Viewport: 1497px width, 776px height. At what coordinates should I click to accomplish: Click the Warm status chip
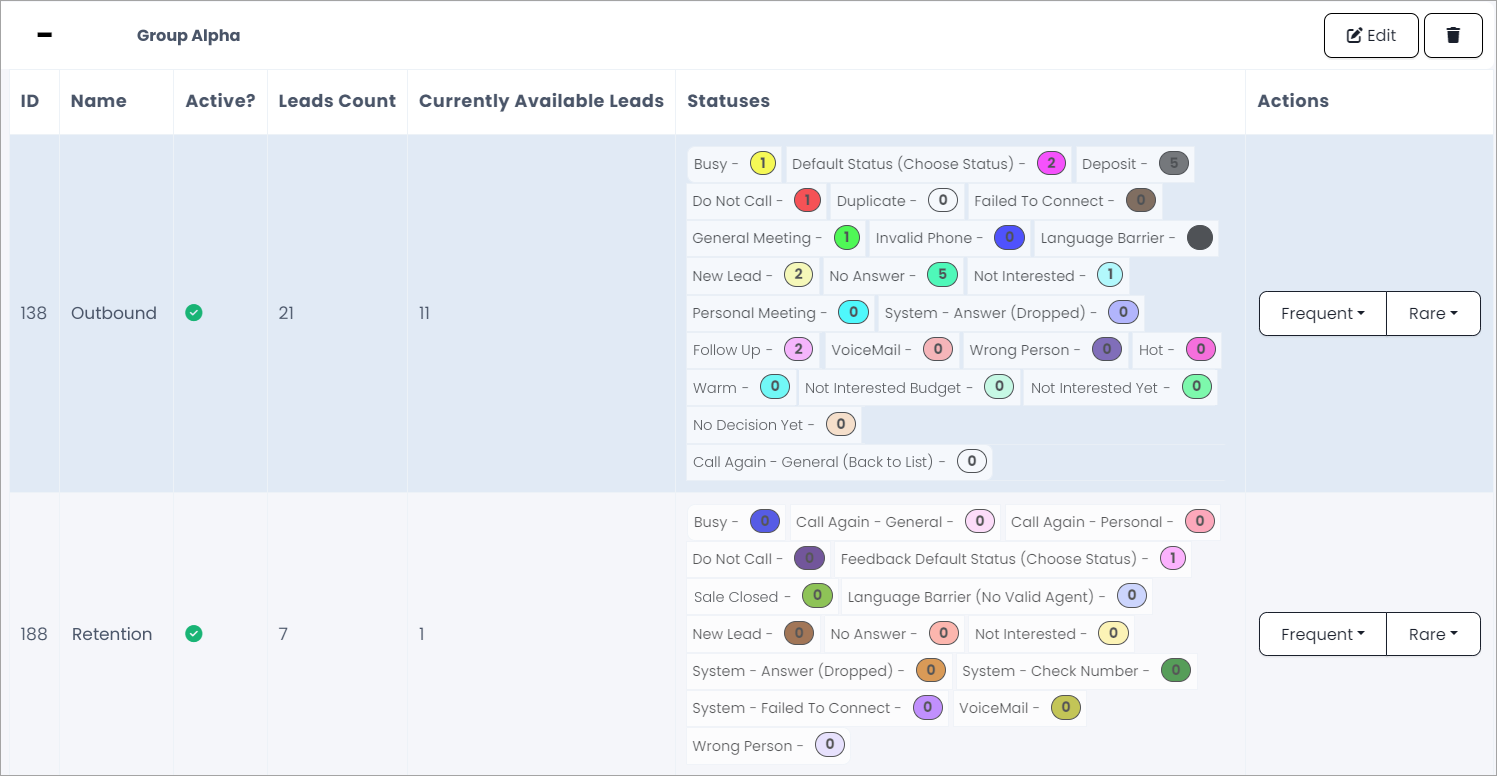click(x=740, y=387)
